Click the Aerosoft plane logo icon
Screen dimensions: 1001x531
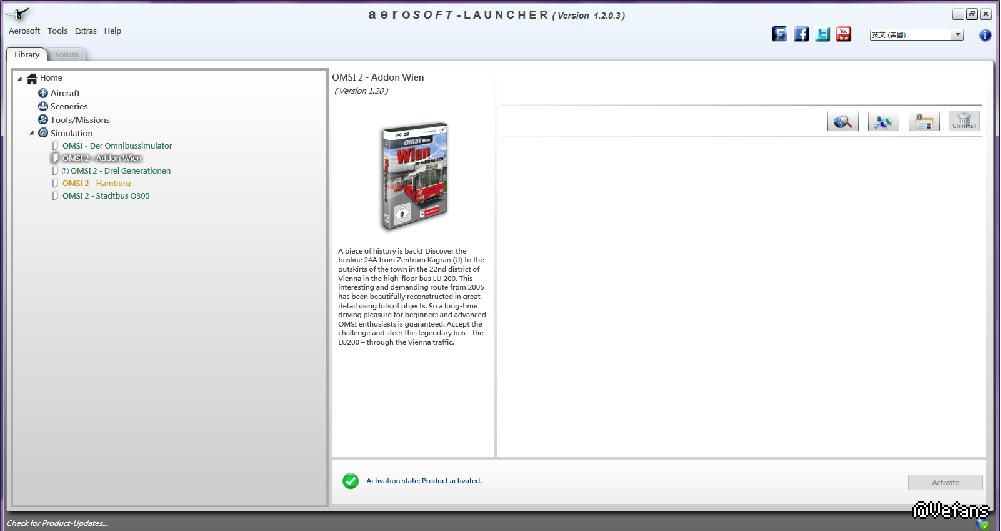19,13
